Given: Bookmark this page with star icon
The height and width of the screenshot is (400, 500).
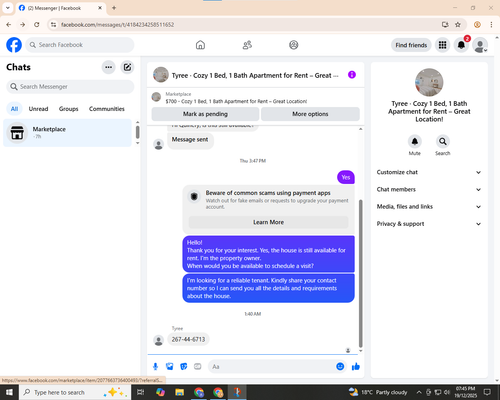Looking at the screenshot, I should pos(458,25).
